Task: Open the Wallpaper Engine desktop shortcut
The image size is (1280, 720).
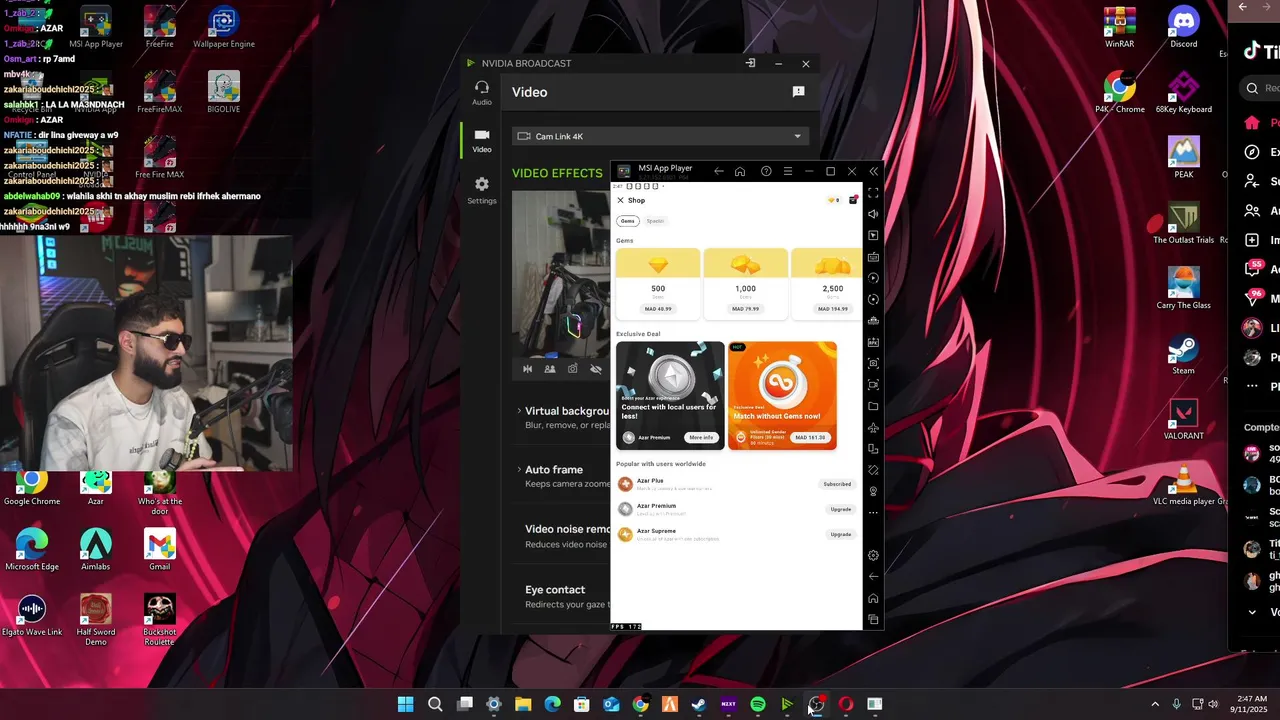Action: [x=224, y=28]
